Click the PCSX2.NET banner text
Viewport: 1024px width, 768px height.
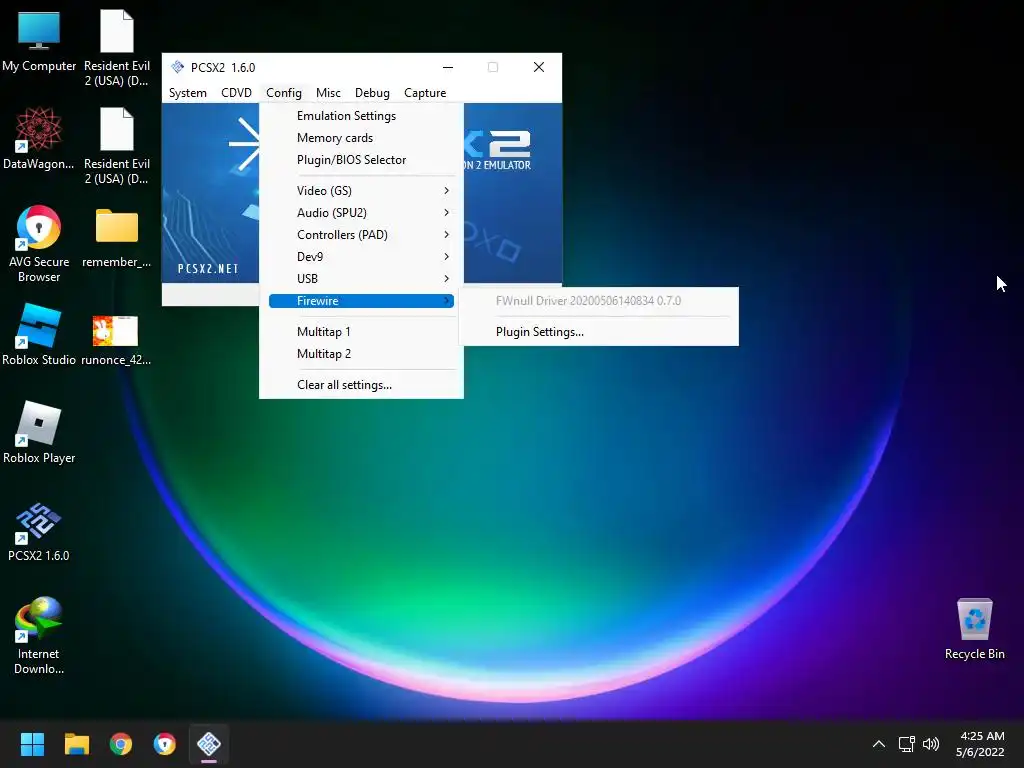(208, 268)
